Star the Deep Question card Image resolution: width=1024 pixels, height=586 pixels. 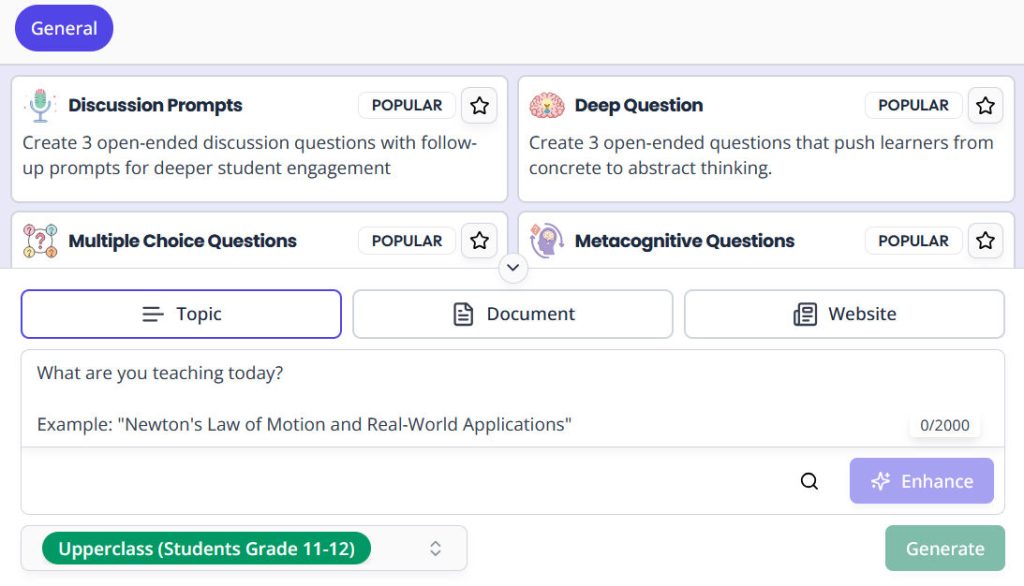click(x=985, y=106)
